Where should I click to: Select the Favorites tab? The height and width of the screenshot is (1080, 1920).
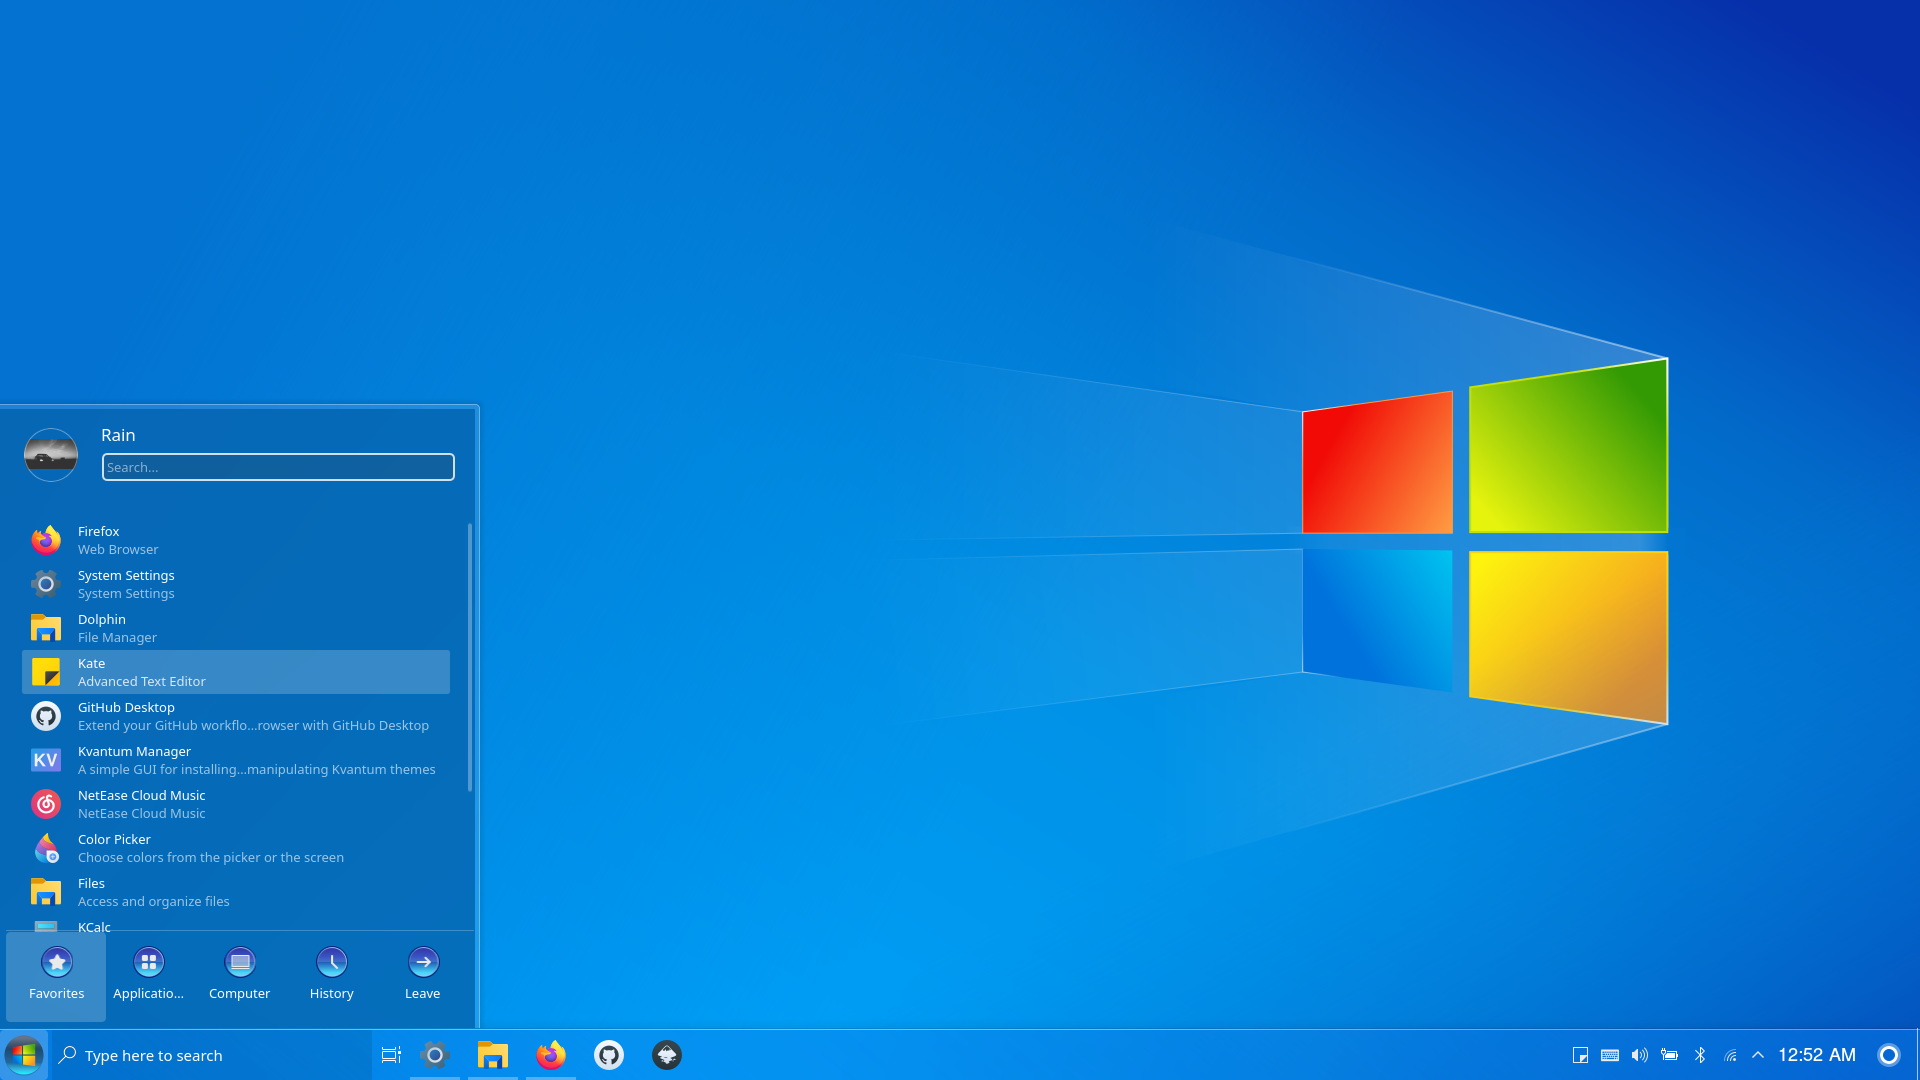(56, 976)
